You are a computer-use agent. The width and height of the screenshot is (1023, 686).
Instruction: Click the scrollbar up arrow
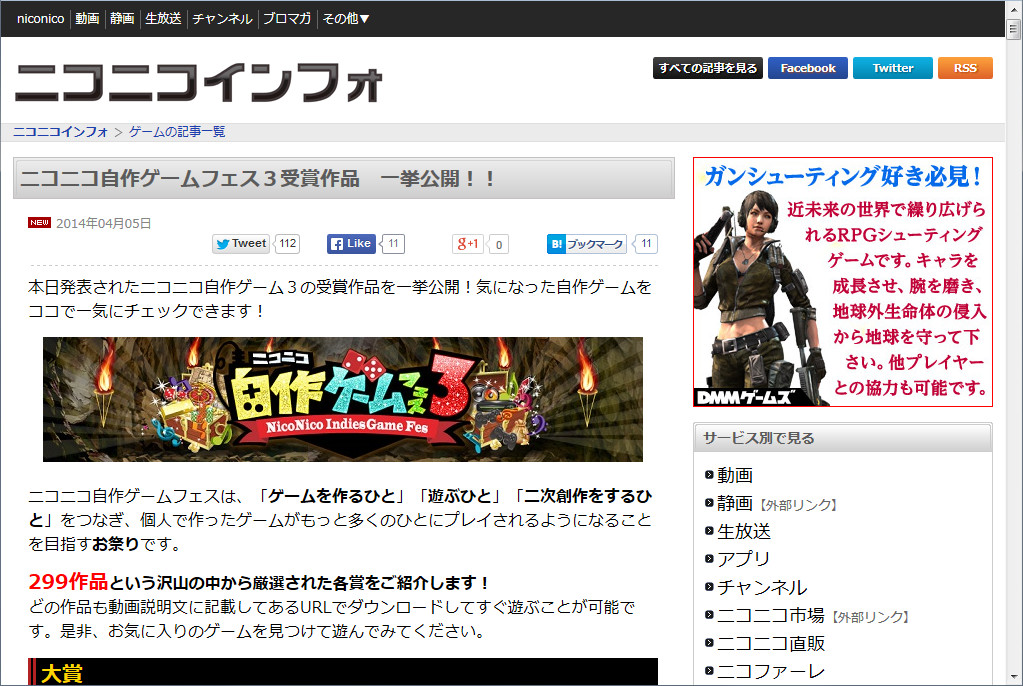tap(1013, 9)
